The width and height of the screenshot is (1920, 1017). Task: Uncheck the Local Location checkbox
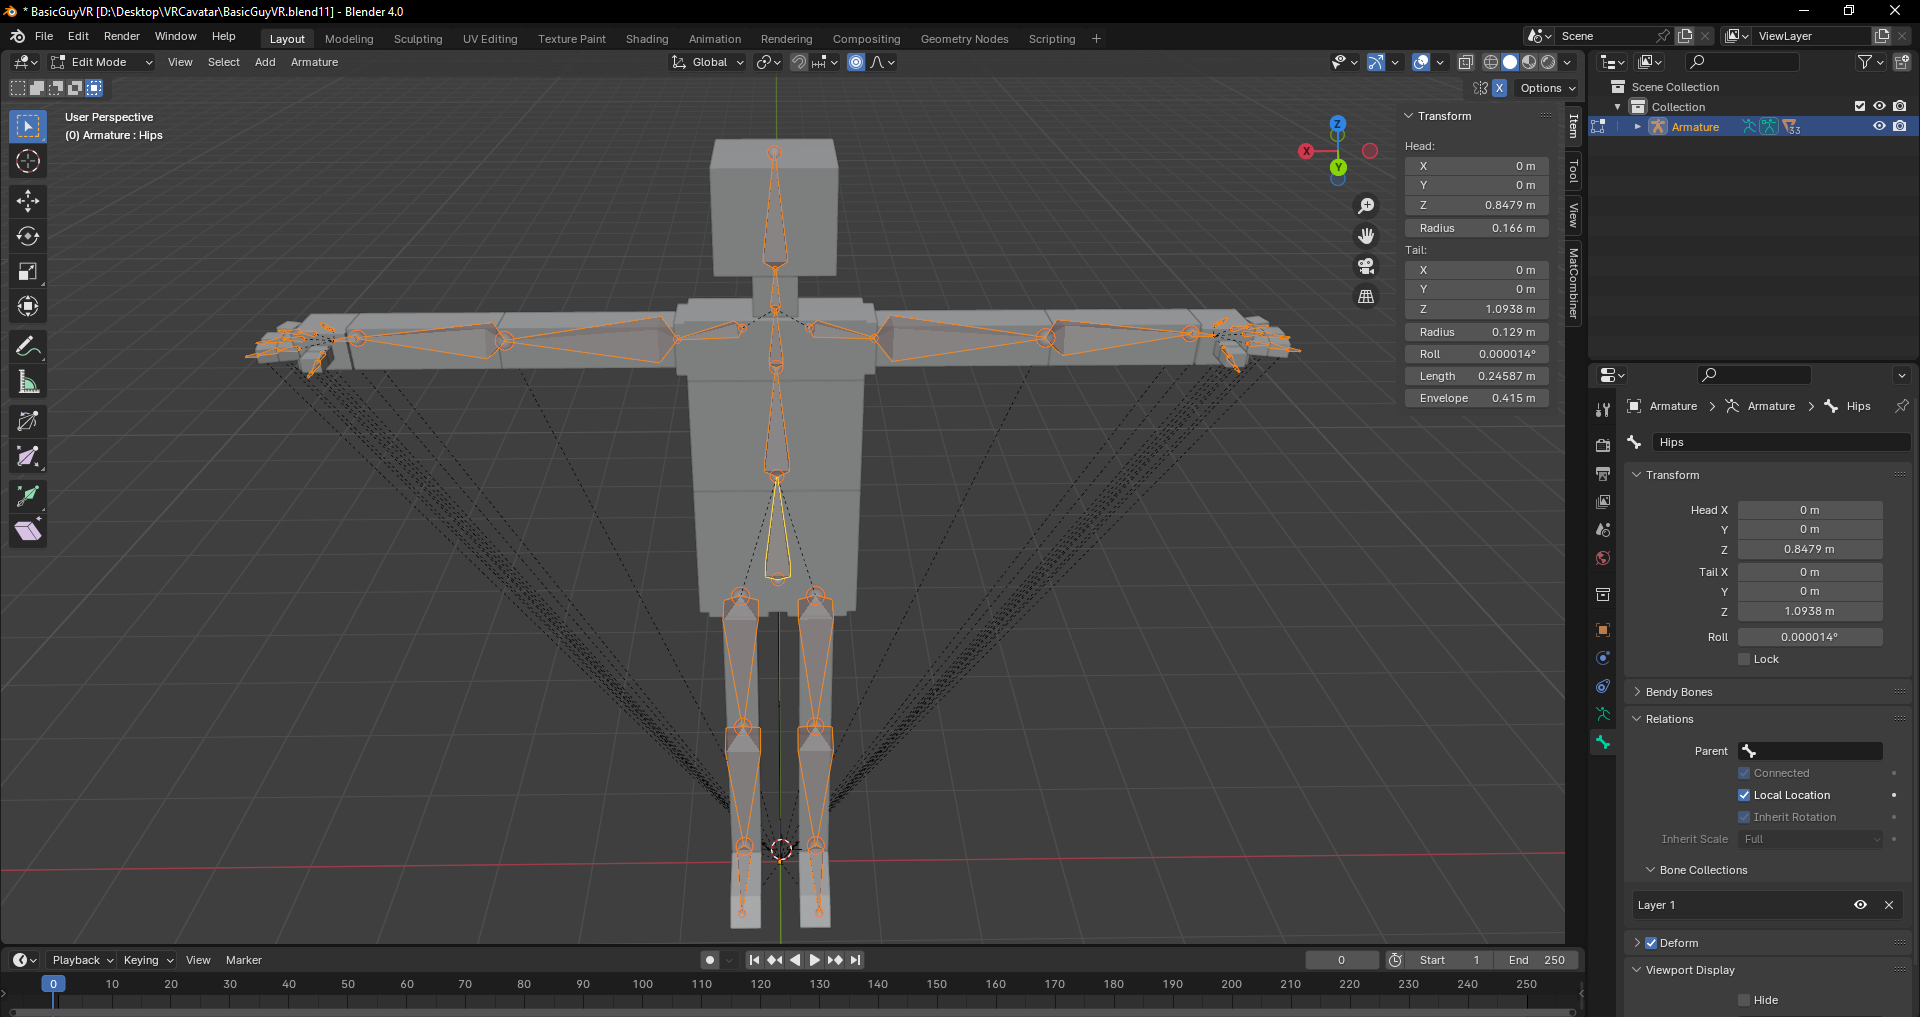(x=1744, y=795)
